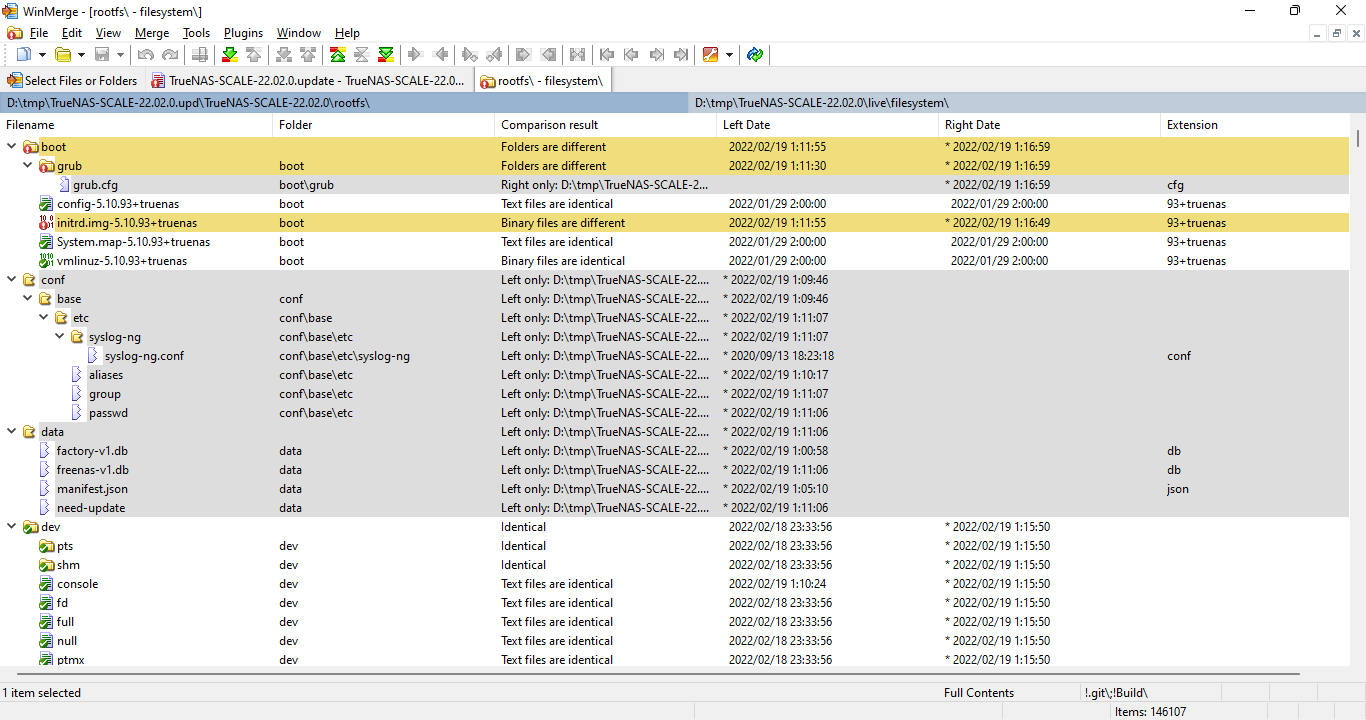Click Copy to Left toolbar icon

tap(440, 54)
